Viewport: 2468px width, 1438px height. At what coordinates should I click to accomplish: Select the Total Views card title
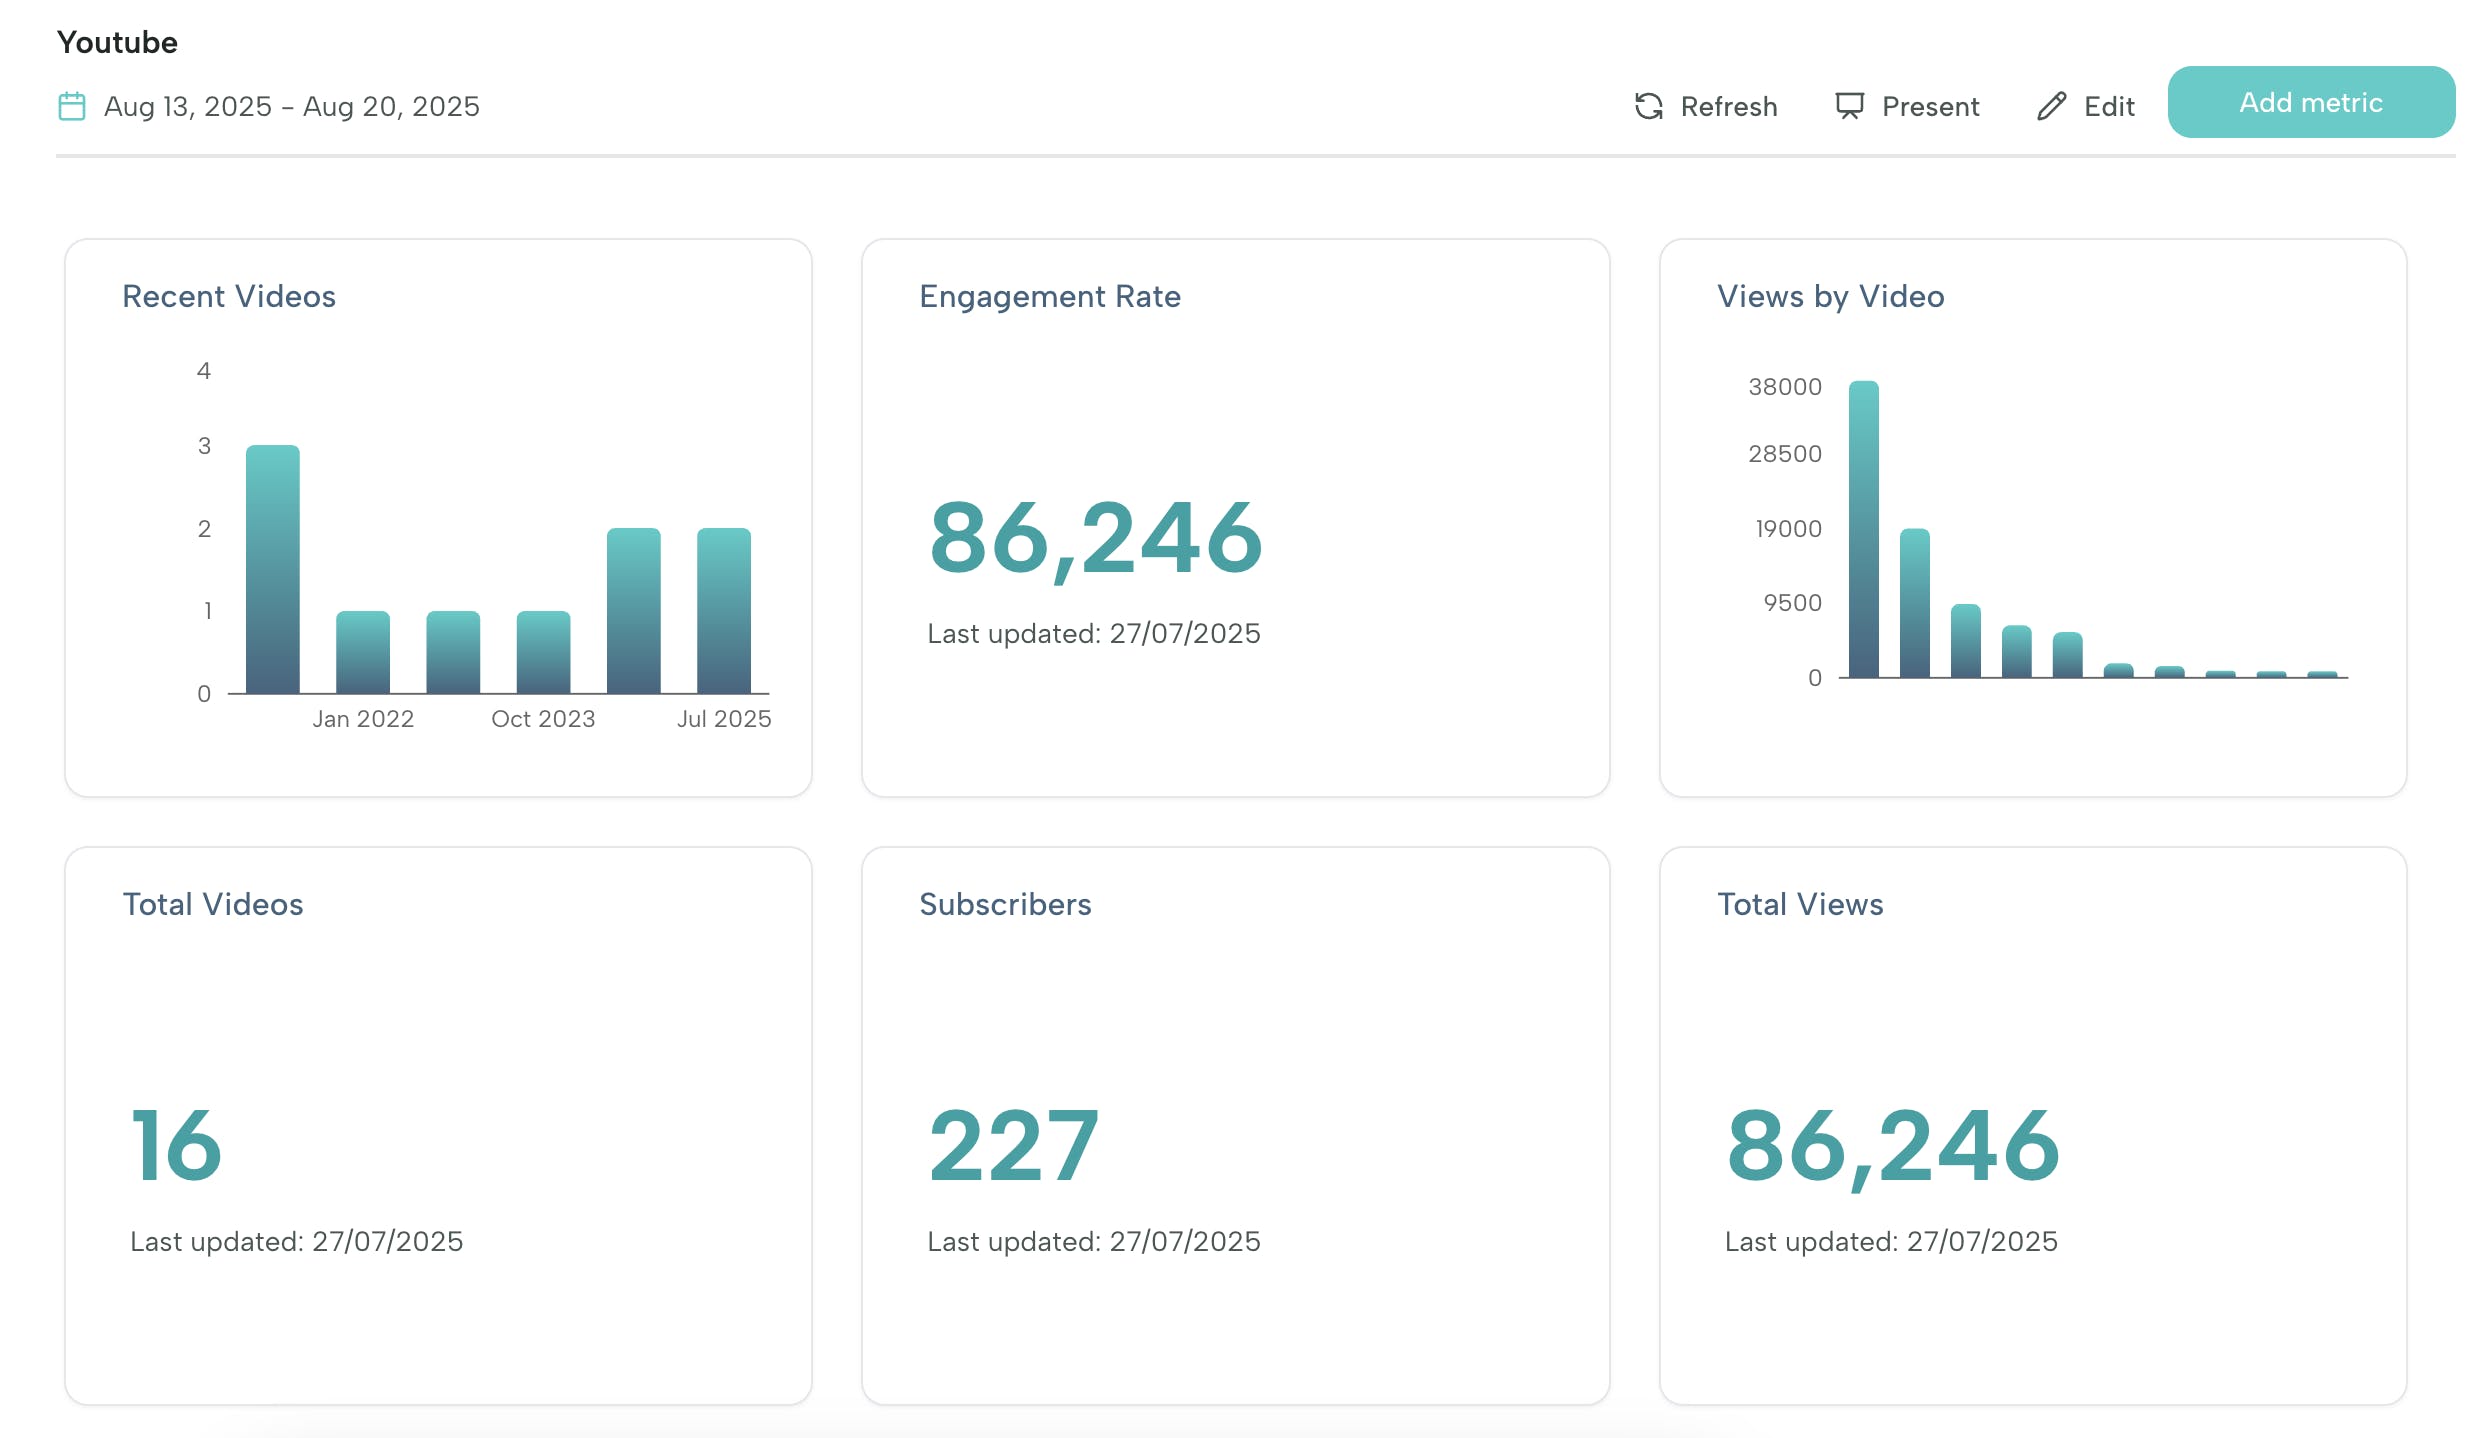[1800, 904]
